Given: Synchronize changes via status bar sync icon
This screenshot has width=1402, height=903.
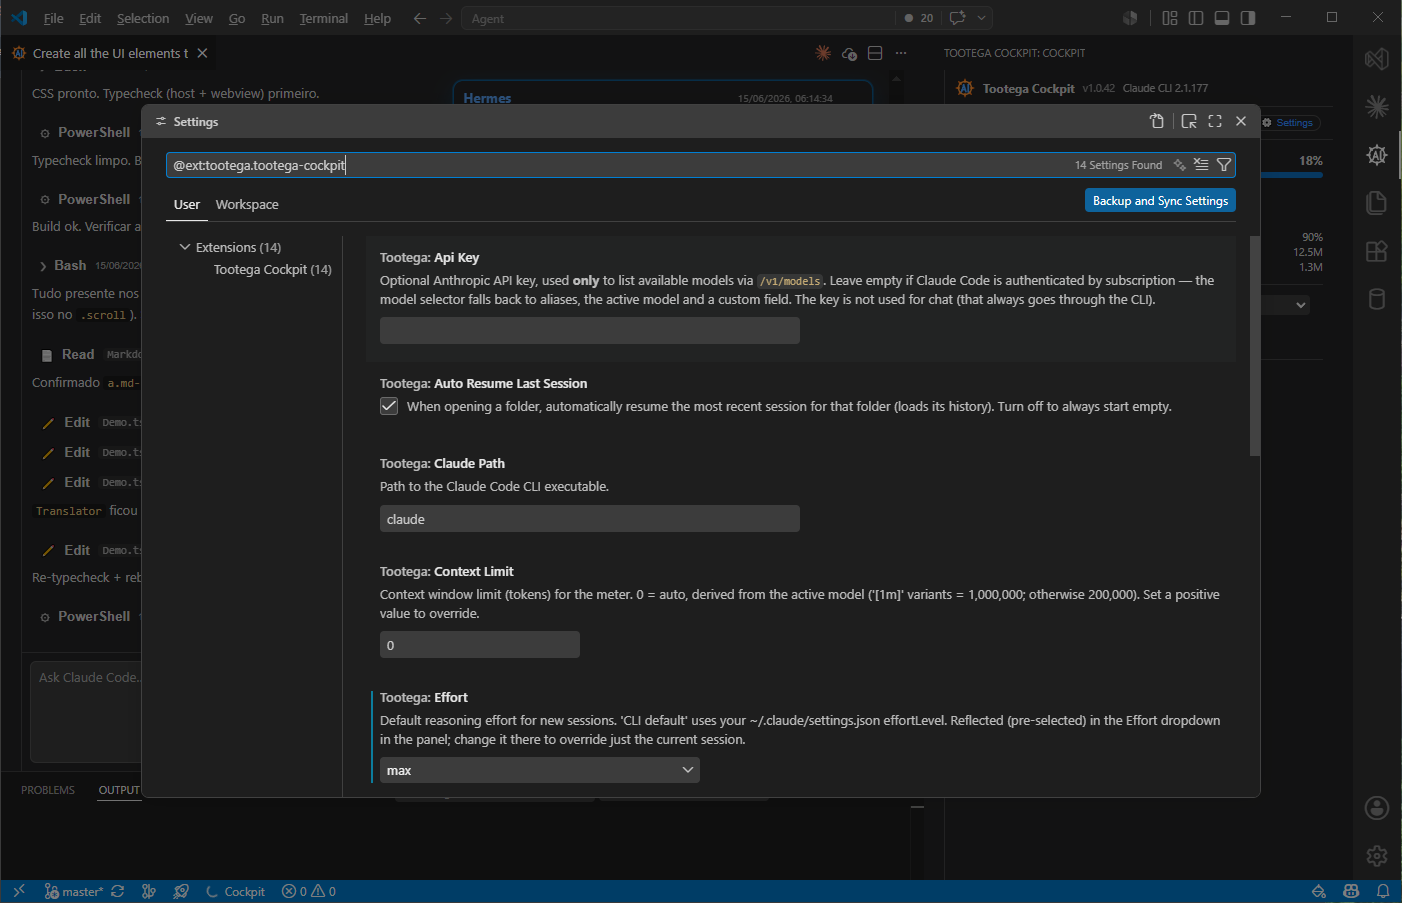Looking at the screenshot, I should click(118, 892).
